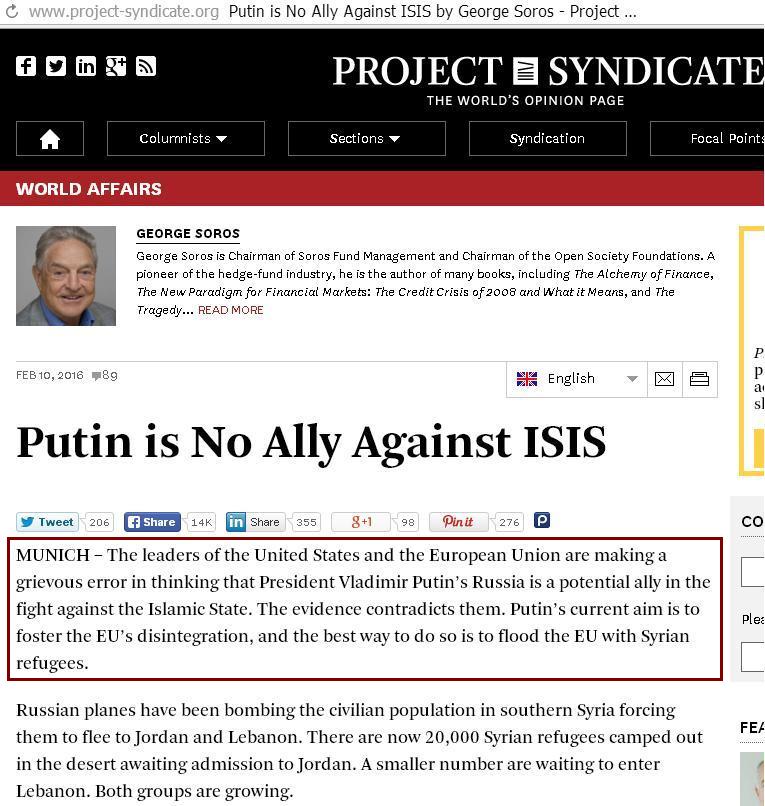Viewport: 765px width, 806px height.
Task: Click the Google Plus header icon
Action: [x=116, y=66]
